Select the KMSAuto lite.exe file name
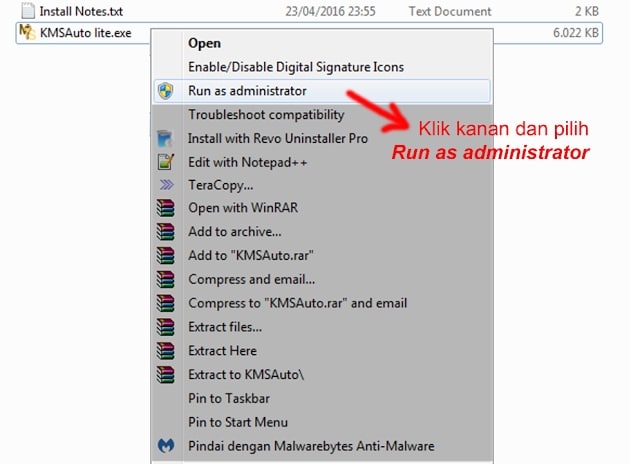 [86, 33]
